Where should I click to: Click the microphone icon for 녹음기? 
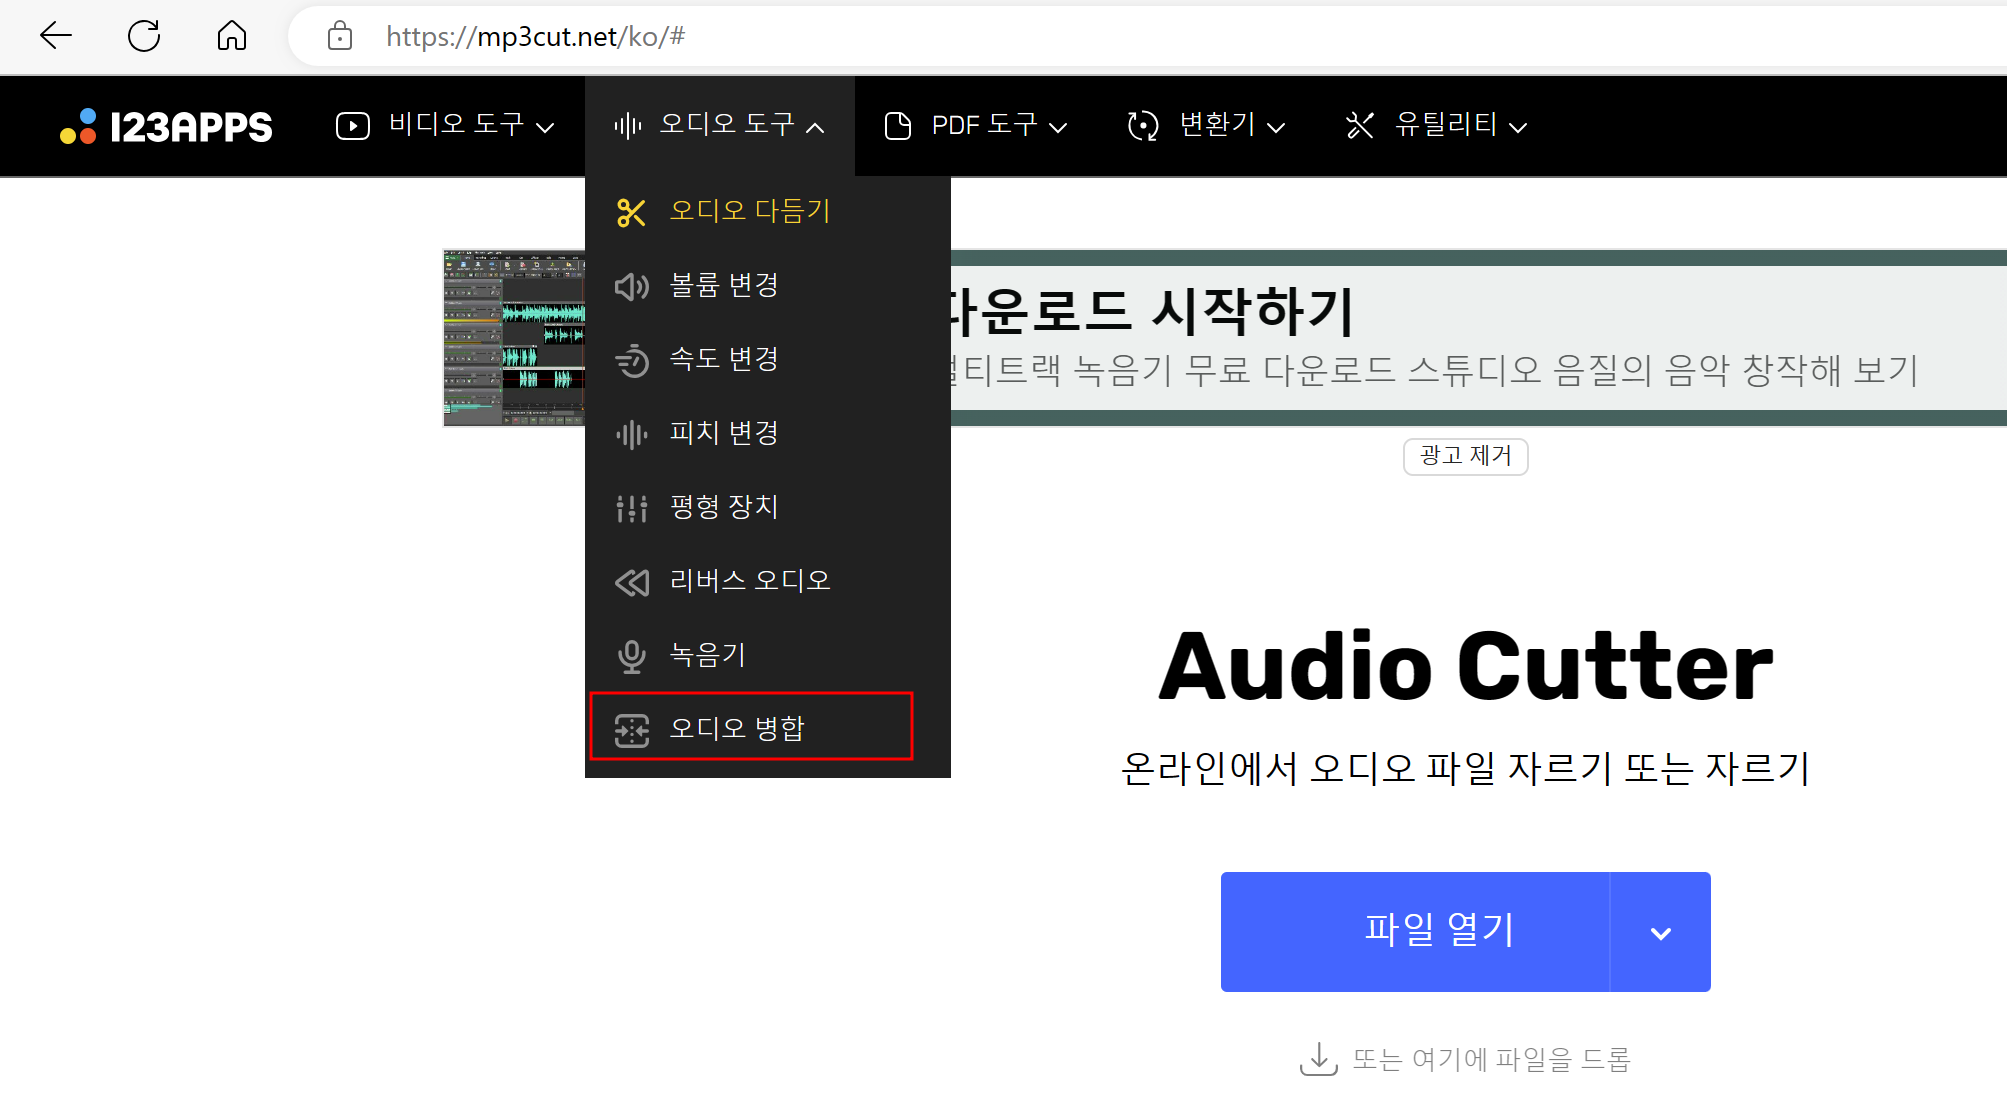pos(631,656)
